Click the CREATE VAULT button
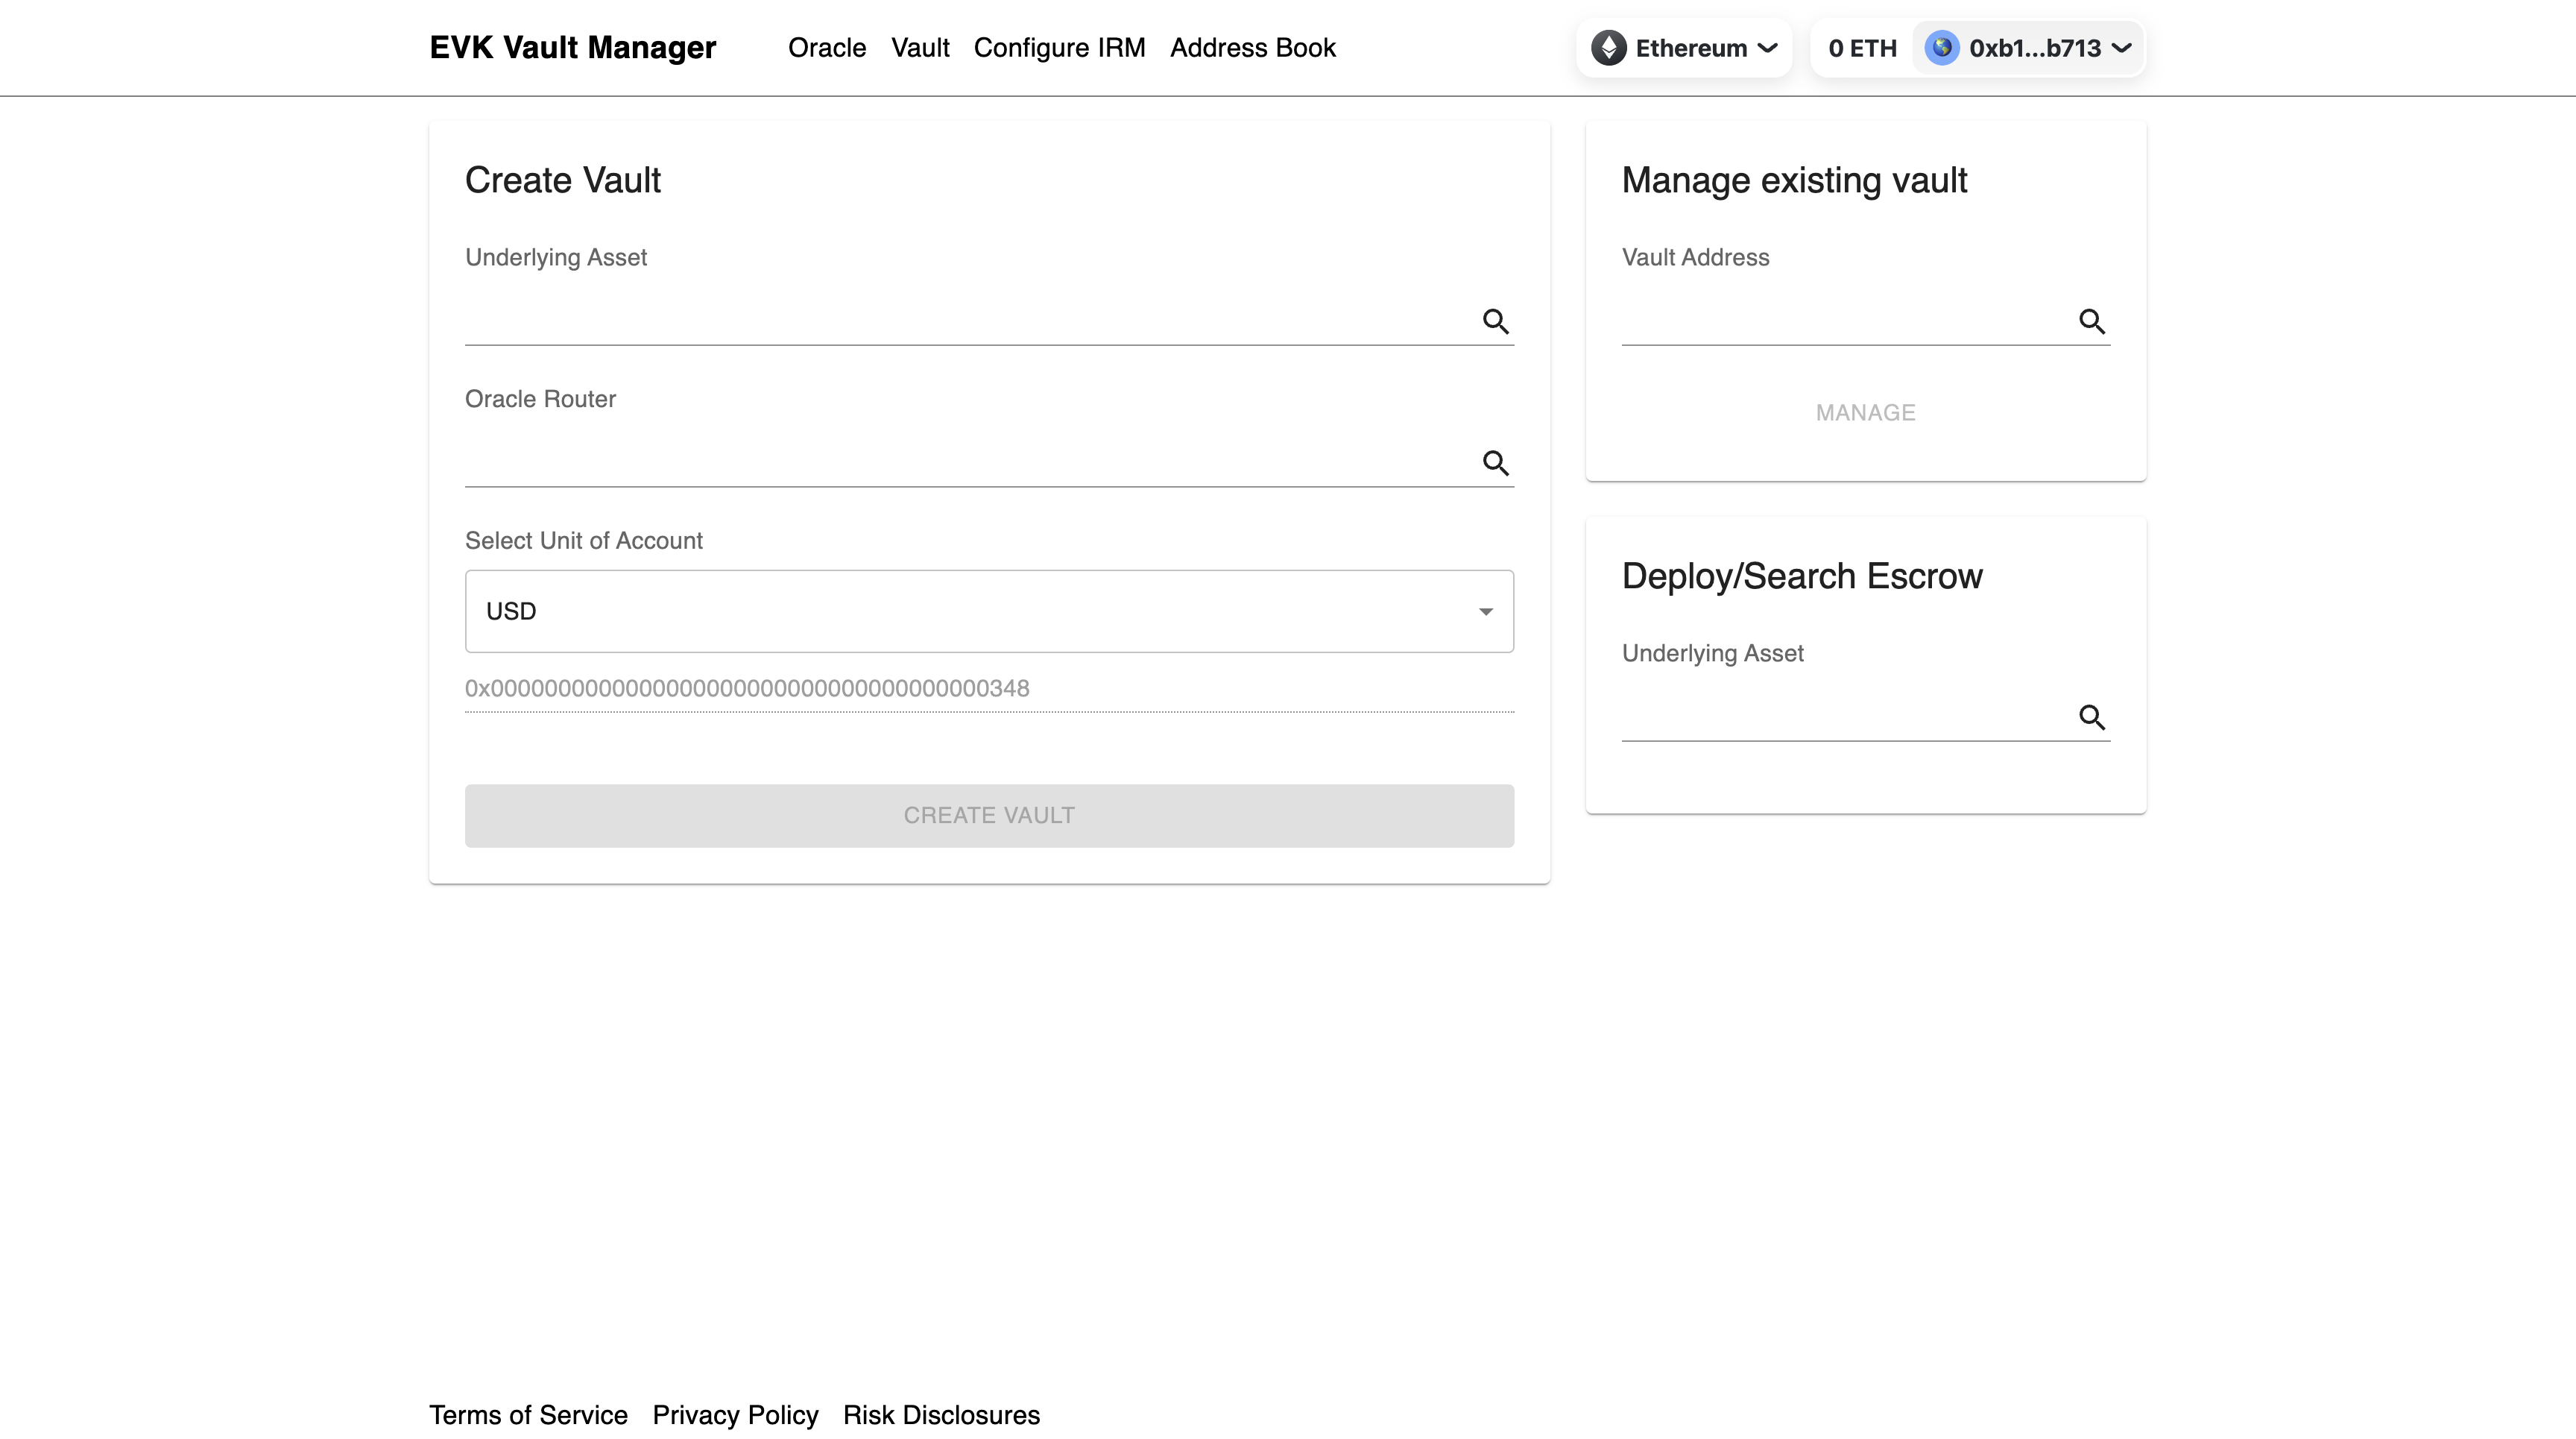 pyautogui.click(x=989, y=814)
